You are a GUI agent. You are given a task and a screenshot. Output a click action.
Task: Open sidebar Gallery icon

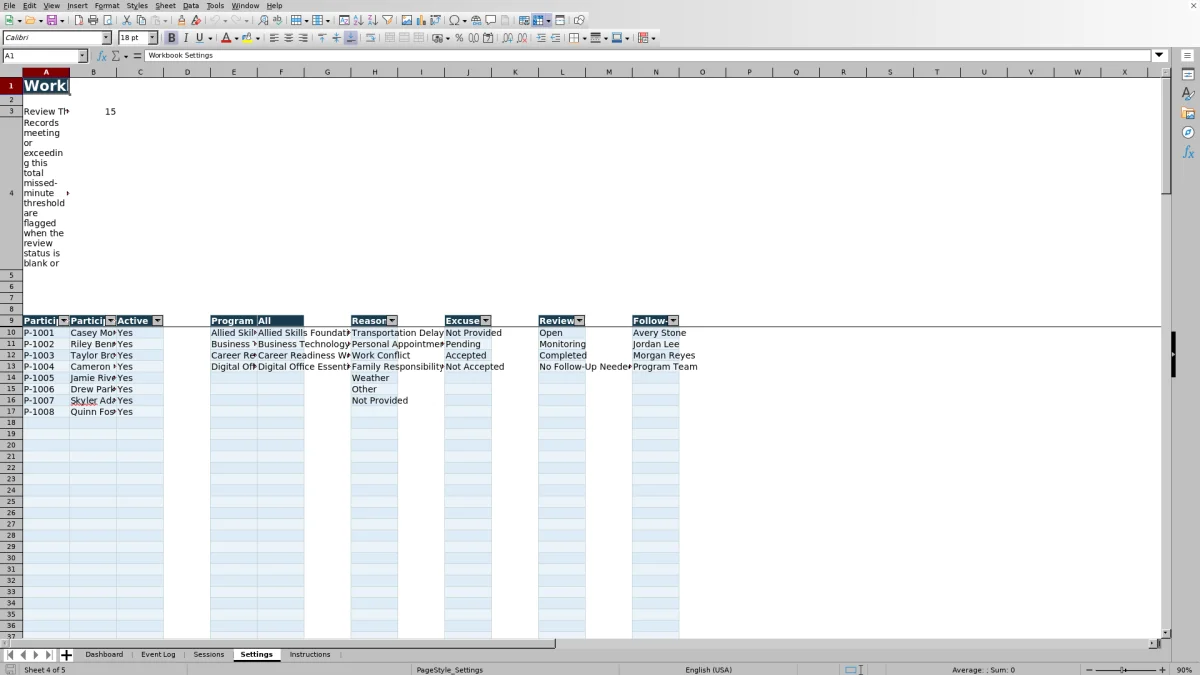point(1188,113)
